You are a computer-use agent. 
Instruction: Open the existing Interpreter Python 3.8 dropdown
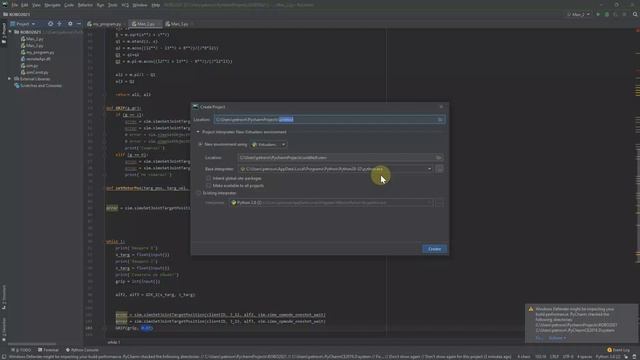pos(331,202)
